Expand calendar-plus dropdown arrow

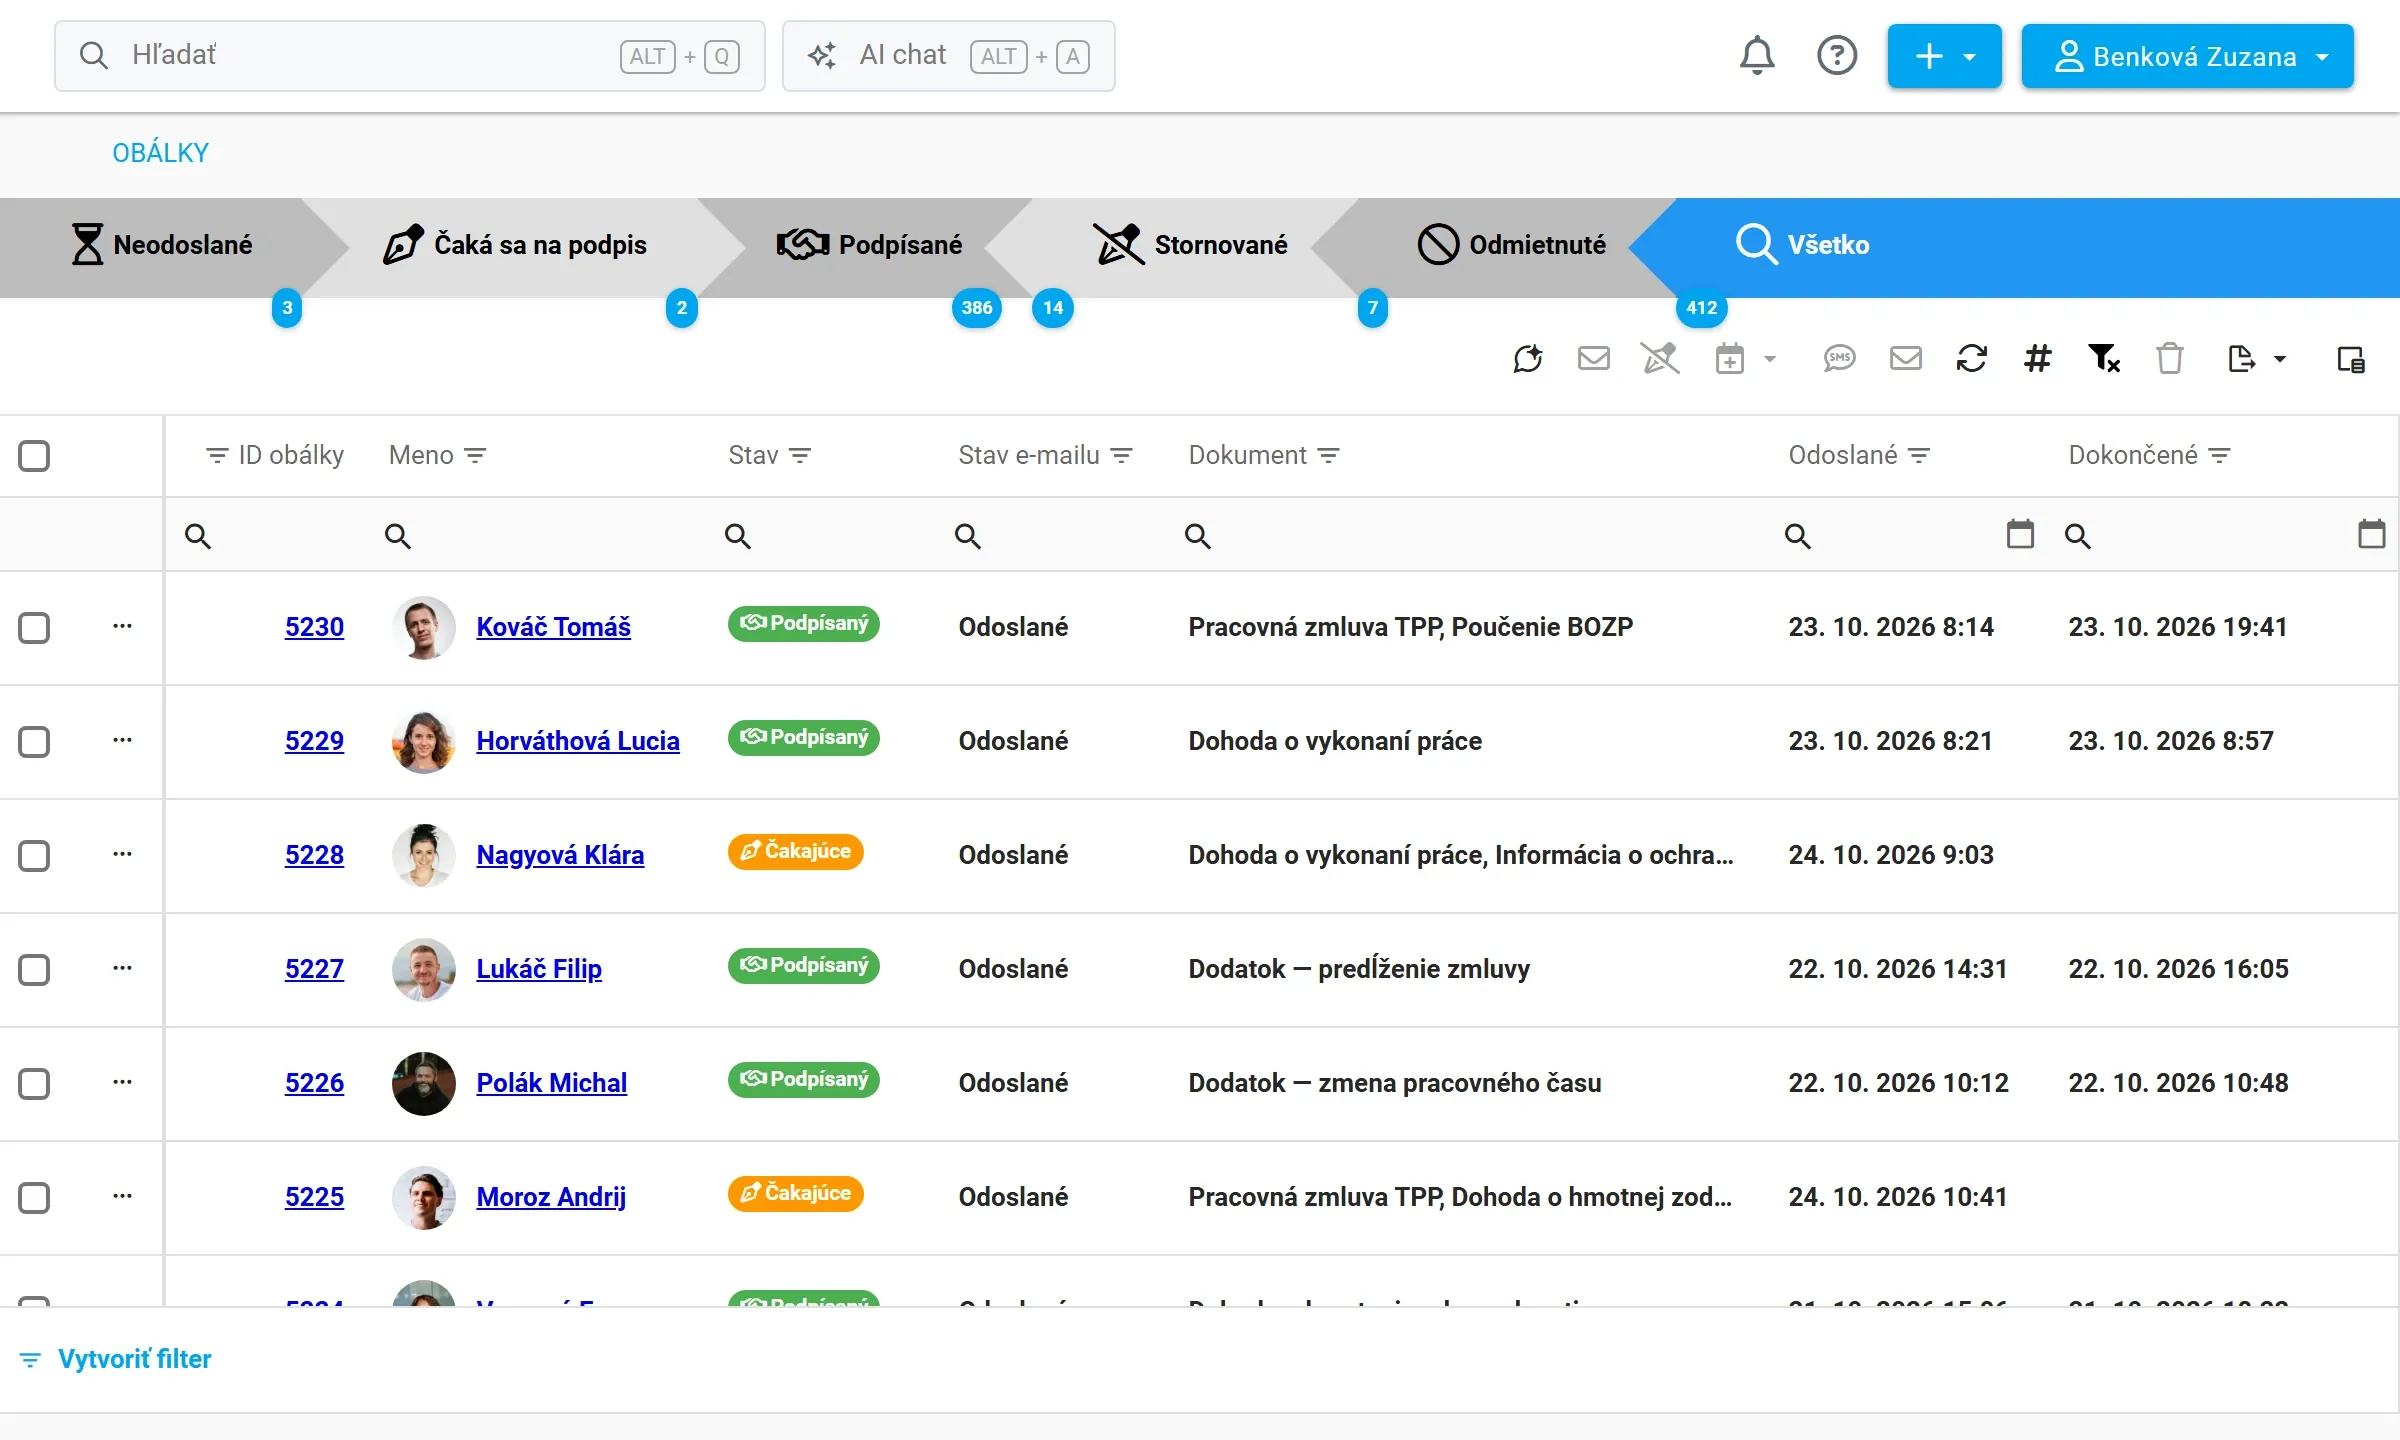pos(1770,359)
